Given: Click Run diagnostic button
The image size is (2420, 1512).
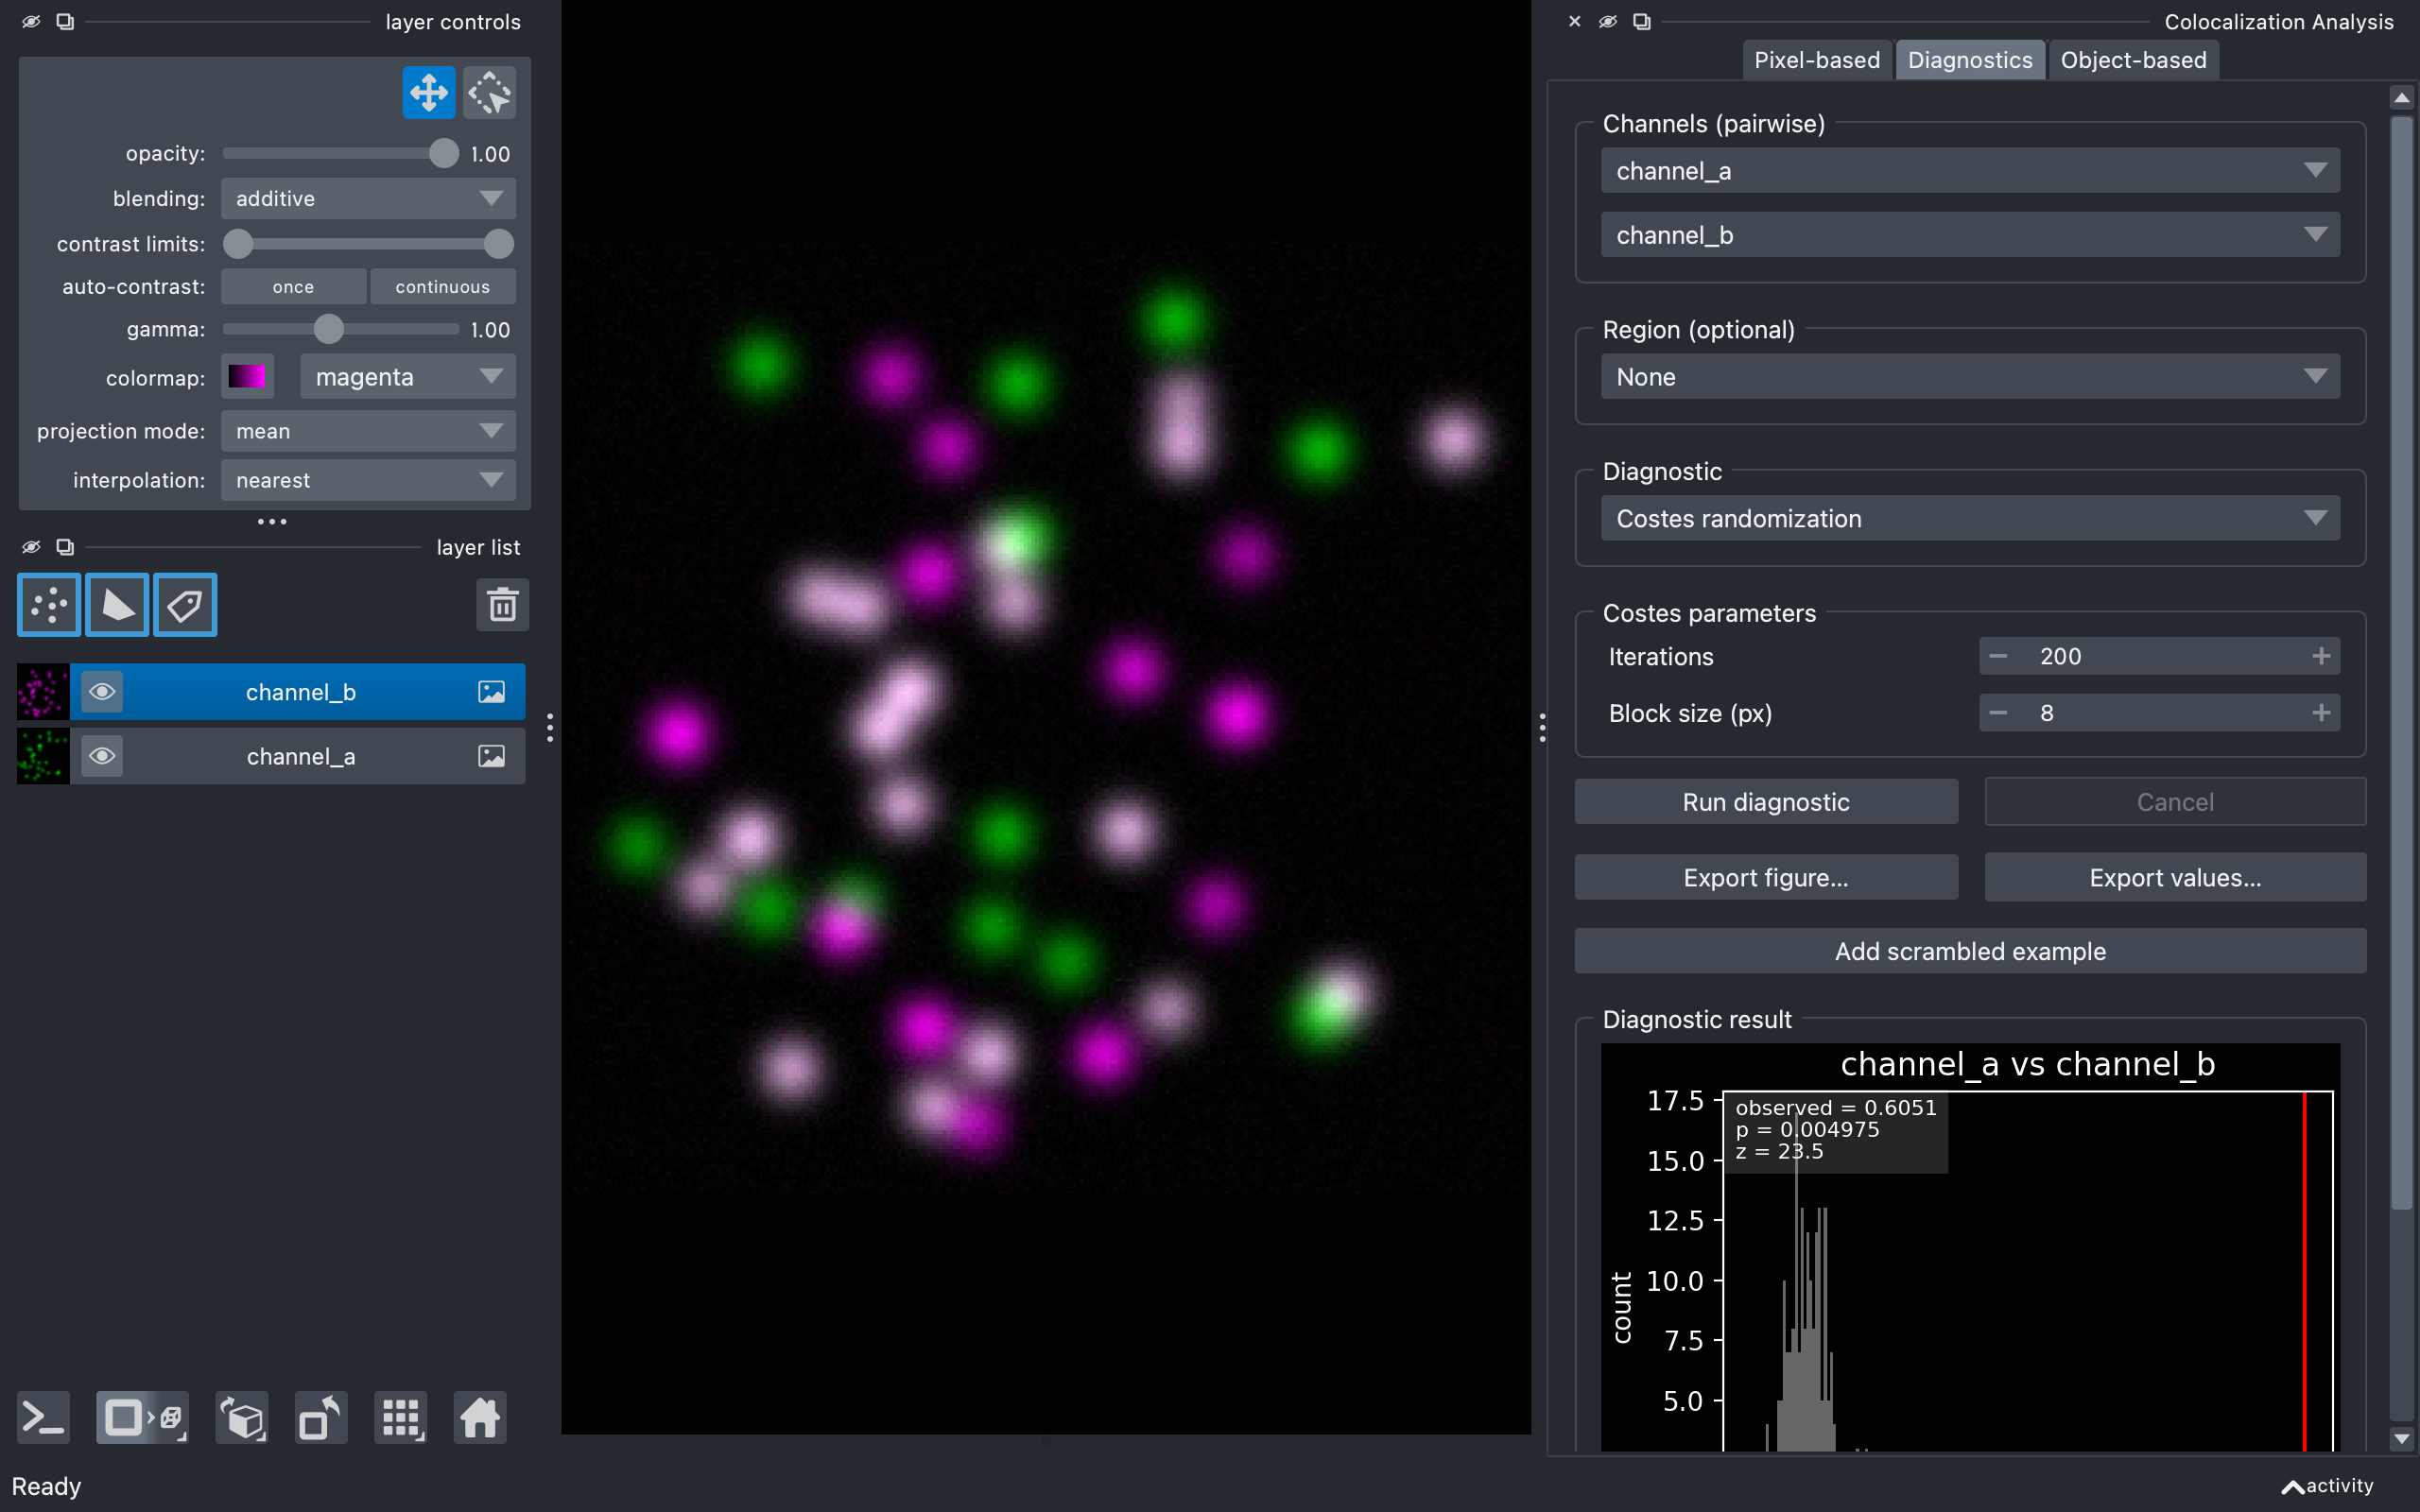Looking at the screenshot, I should pos(1766,802).
